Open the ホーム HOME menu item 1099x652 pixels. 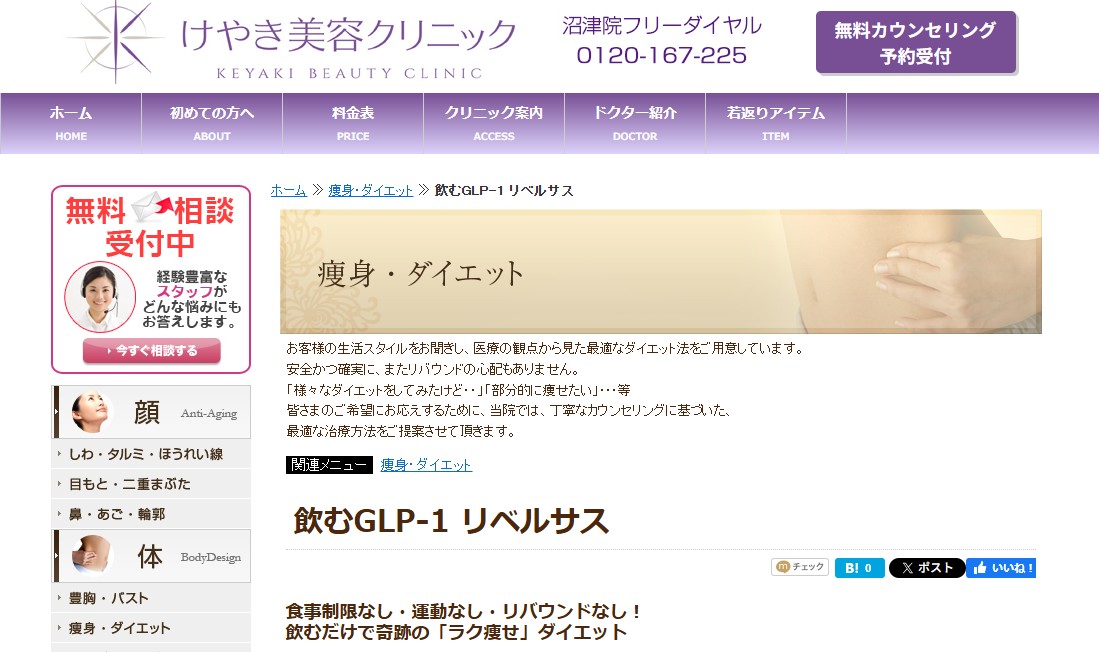click(71, 123)
